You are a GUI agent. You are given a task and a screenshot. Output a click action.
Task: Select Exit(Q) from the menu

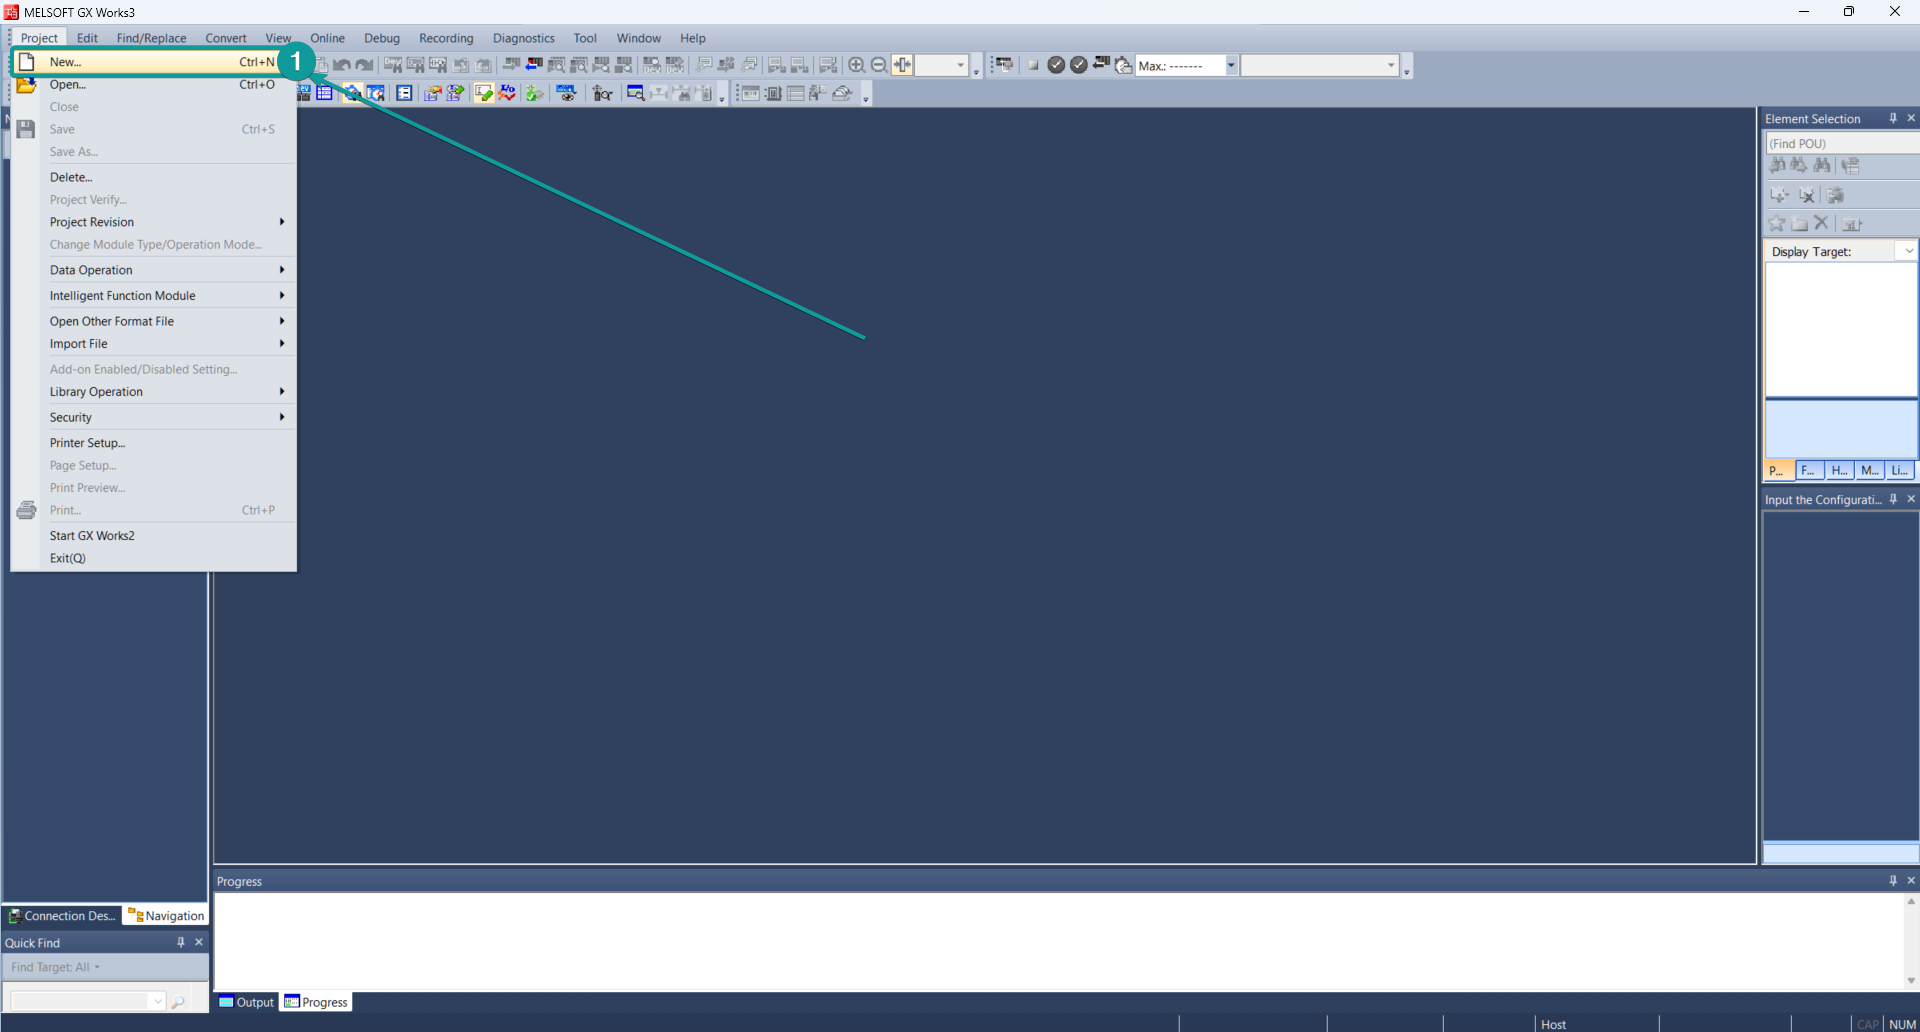[152, 558]
